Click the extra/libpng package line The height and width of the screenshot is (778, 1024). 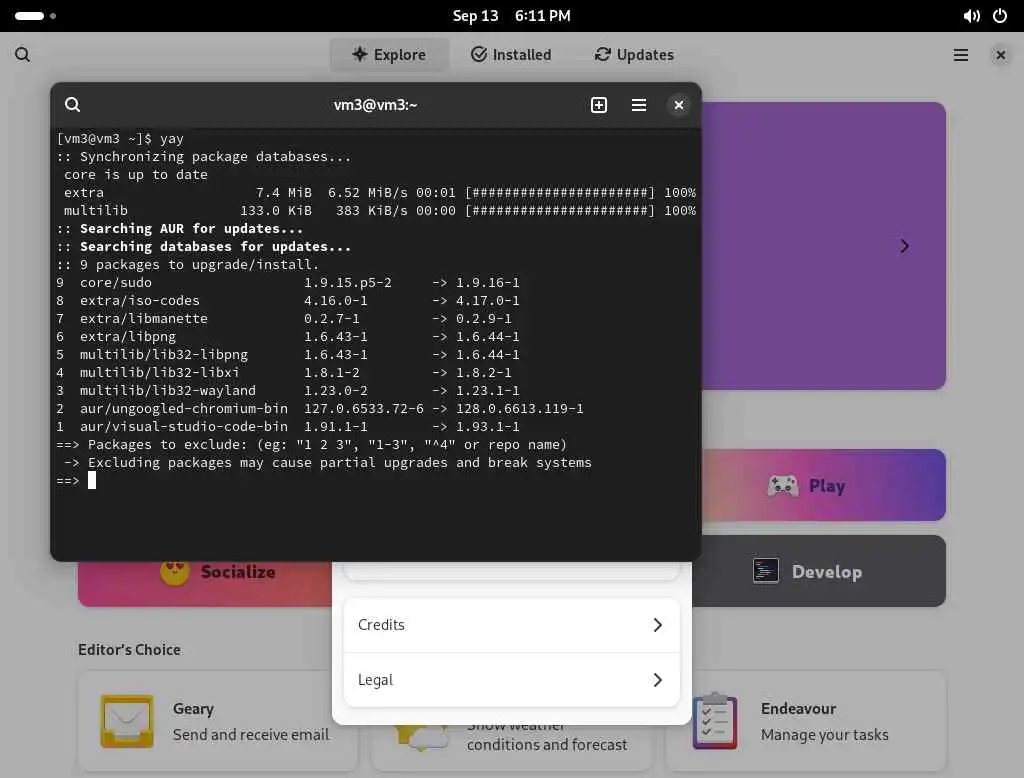288,336
